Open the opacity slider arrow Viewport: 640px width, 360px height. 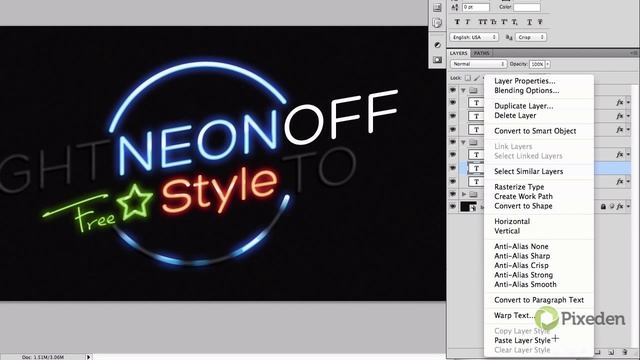548,64
